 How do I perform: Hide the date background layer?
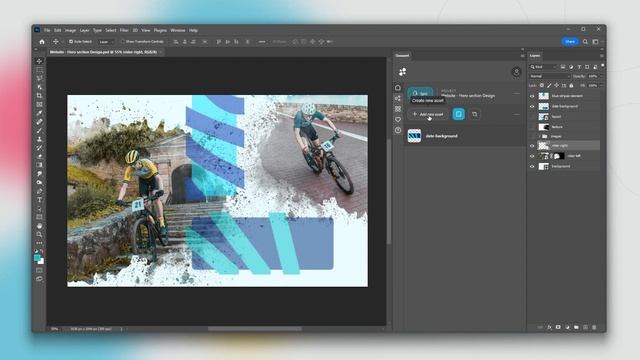pos(532,107)
